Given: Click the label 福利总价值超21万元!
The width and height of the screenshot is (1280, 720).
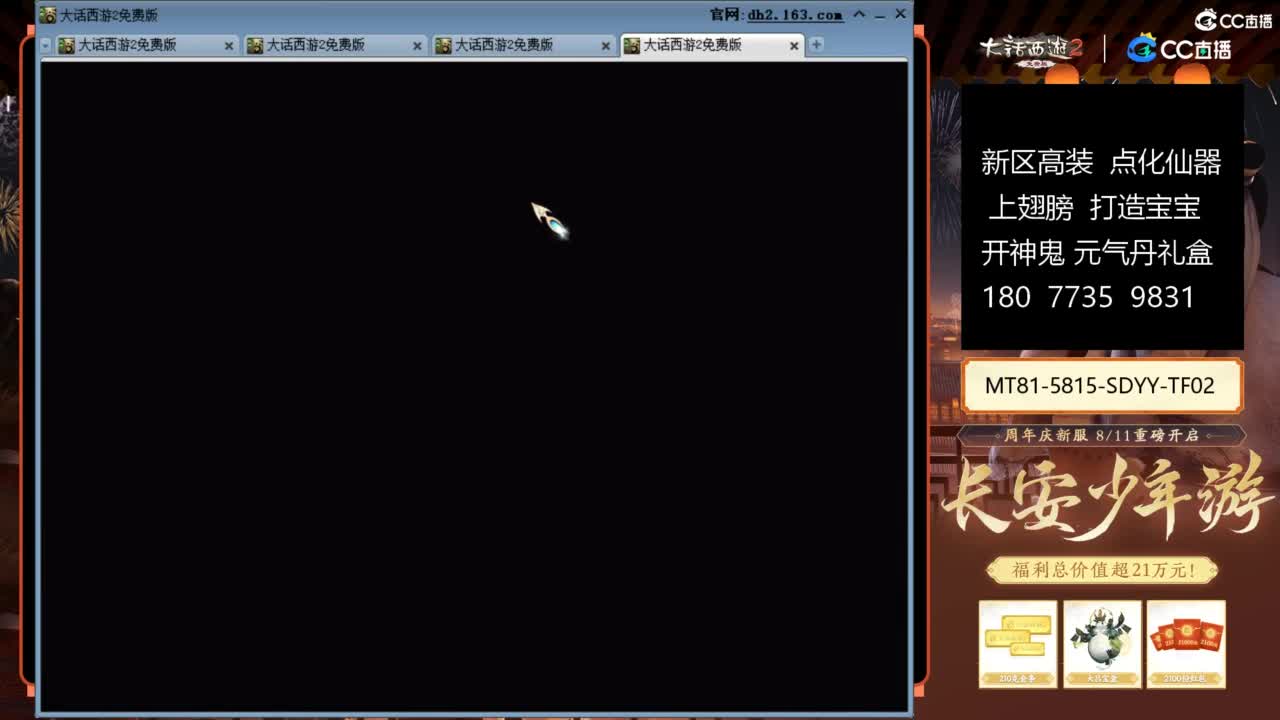Looking at the screenshot, I should coord(1102,571).
